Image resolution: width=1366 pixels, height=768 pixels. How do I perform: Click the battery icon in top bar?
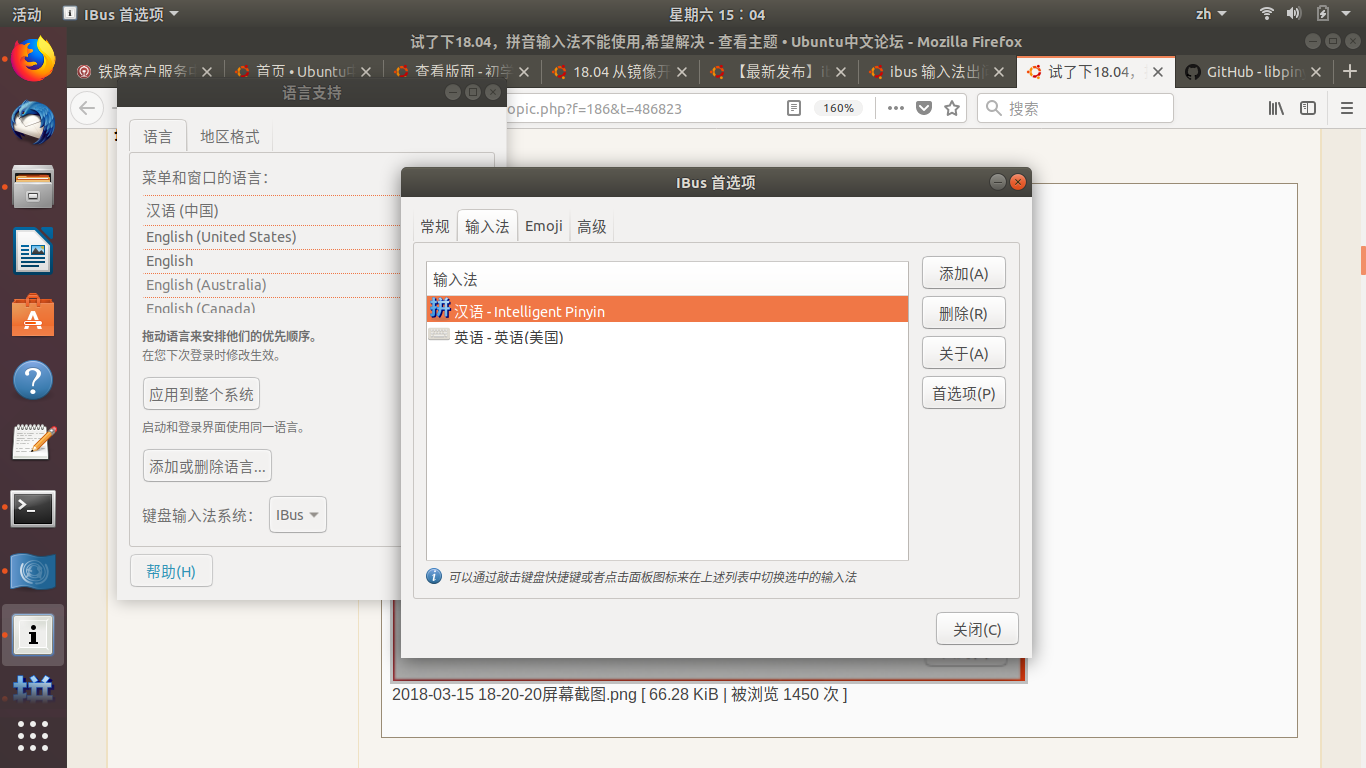tap(1323, 14)
